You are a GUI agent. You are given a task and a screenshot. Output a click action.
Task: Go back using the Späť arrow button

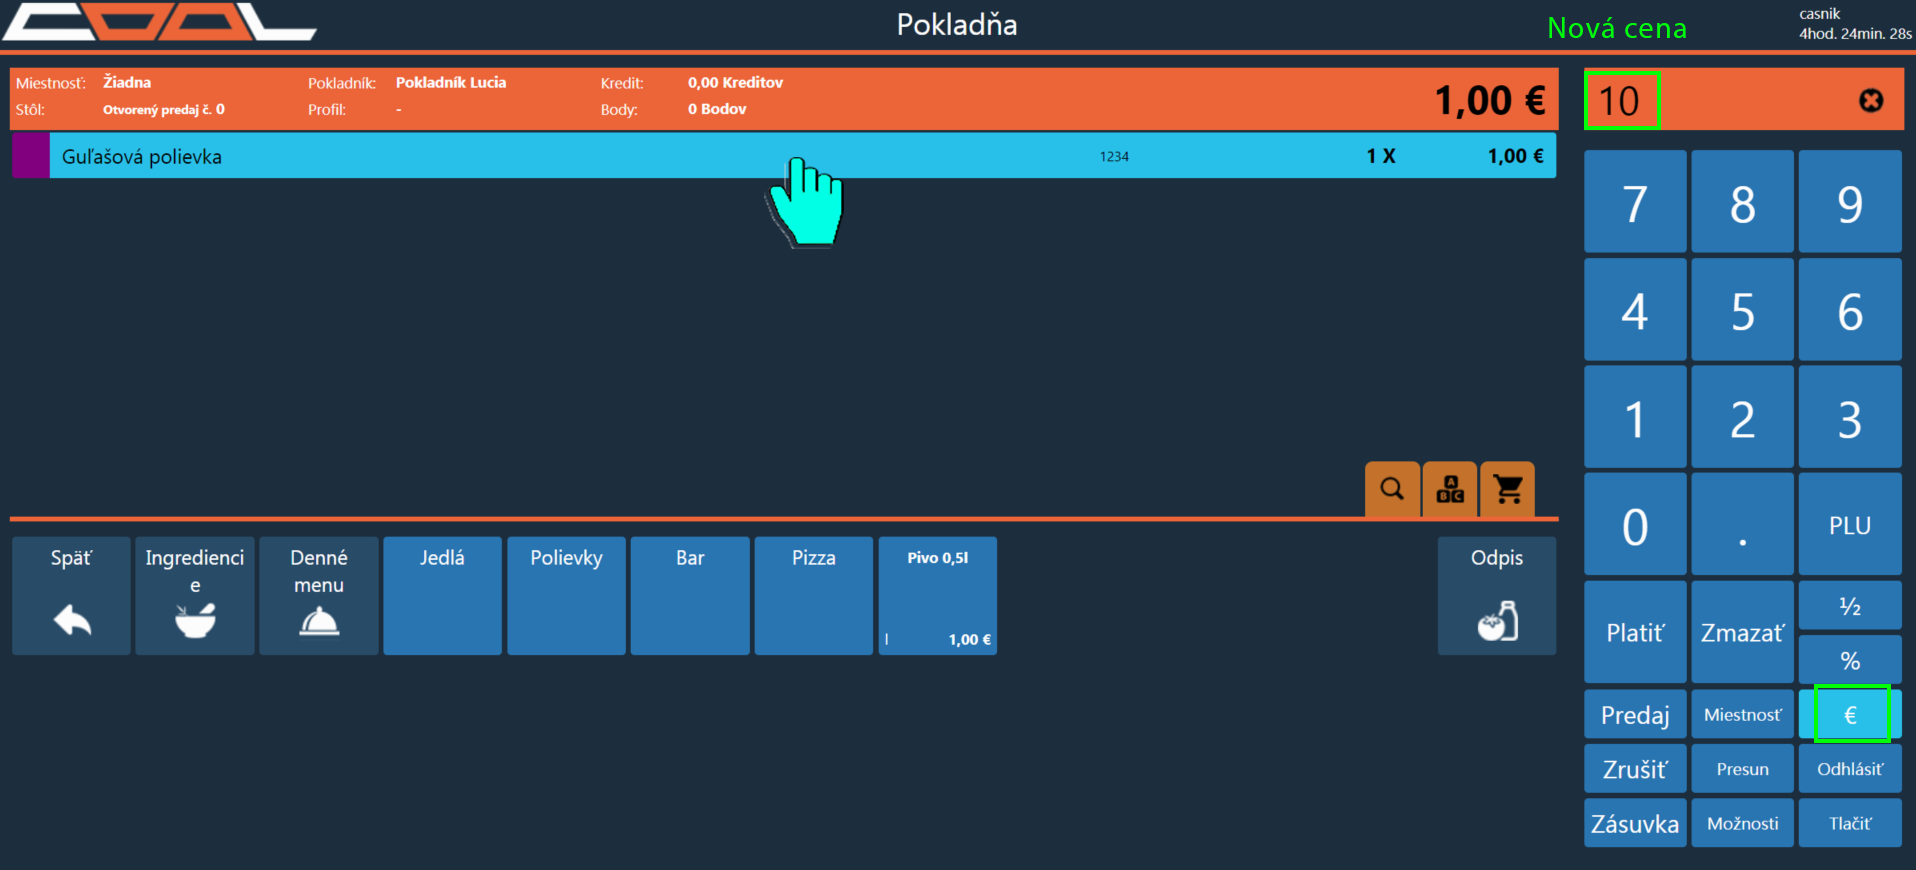coord(71,596)
